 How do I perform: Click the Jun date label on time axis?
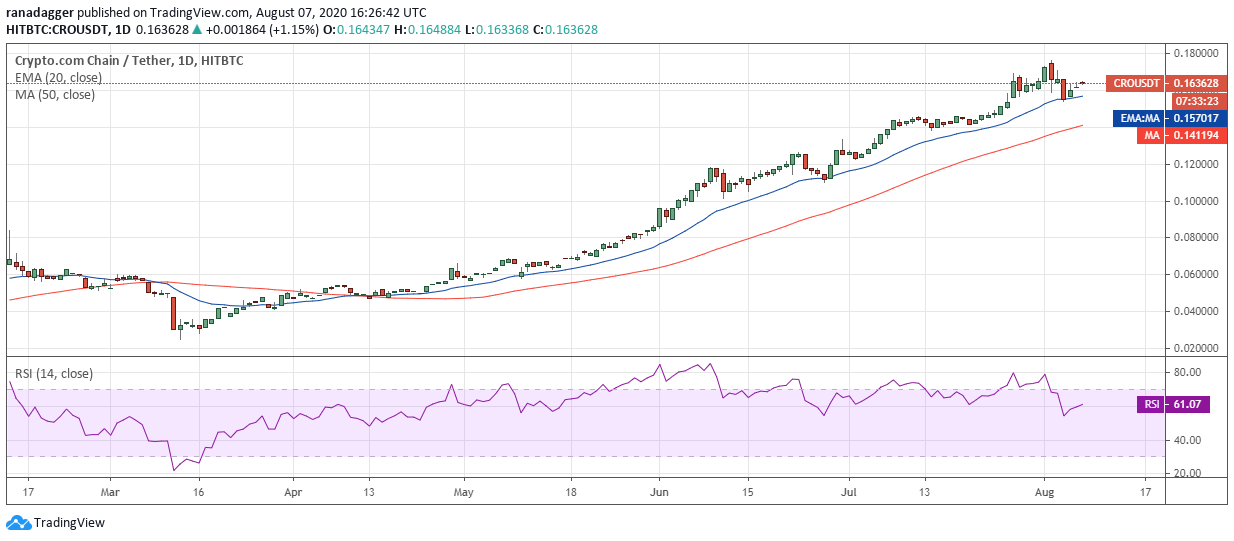click(x=659, y=493)
